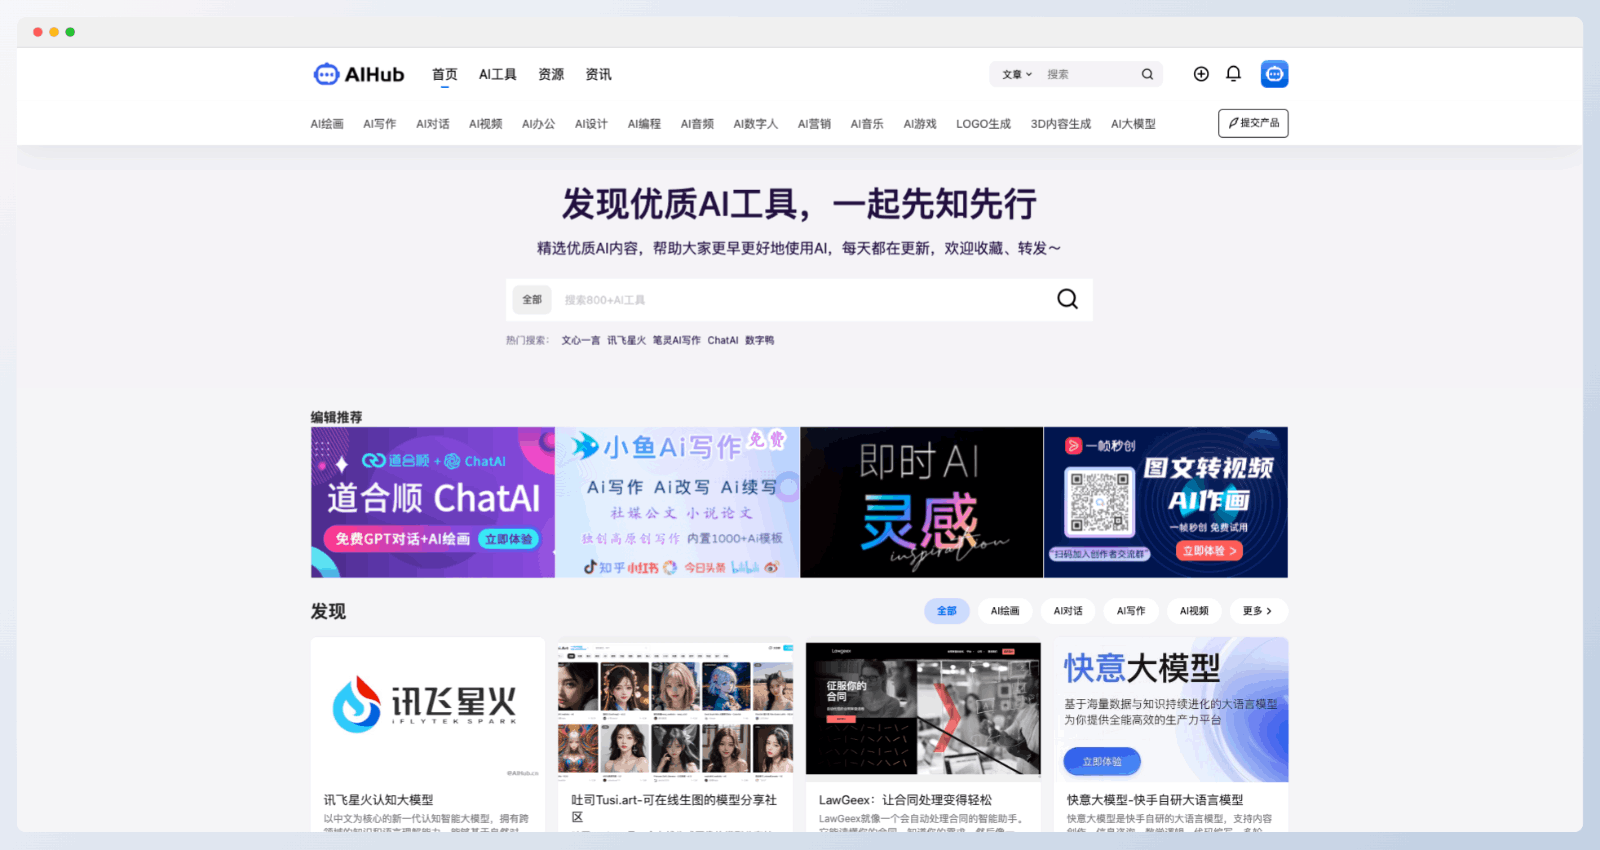Image resolution: width=1600 pixels, height=850 pixels.
Task: Open the LawGeex card image
Action: 923,710
